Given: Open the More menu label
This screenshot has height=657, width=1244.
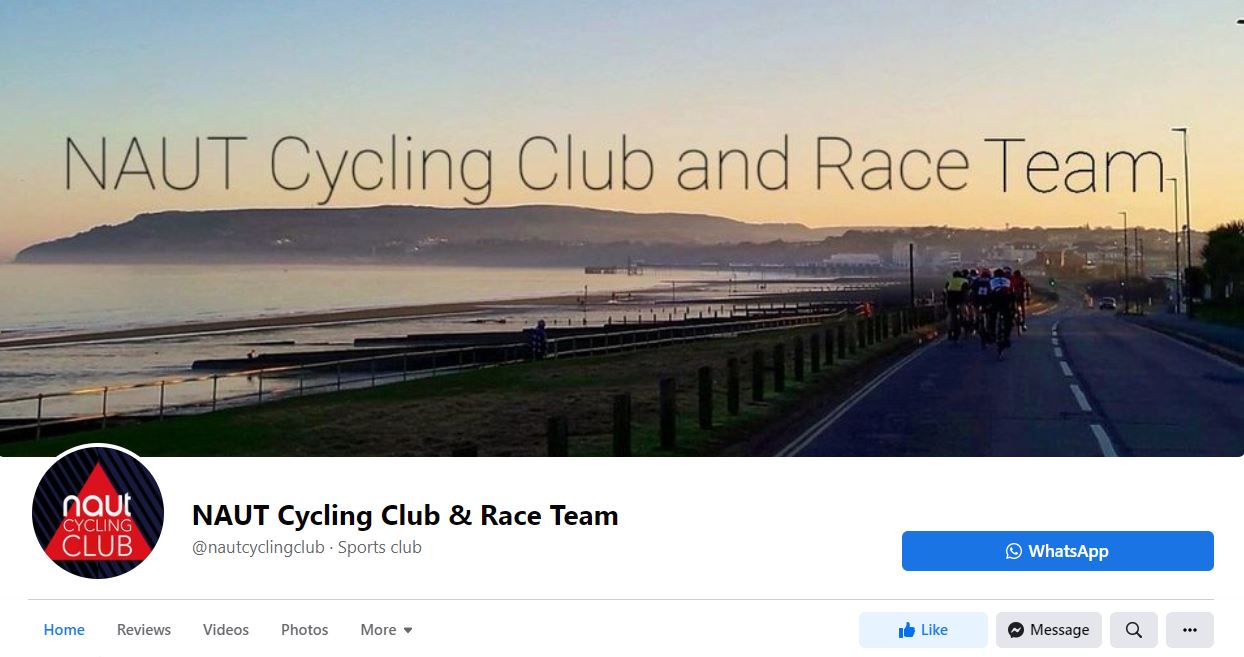Looking at the screenshot, I should point(378,630).
